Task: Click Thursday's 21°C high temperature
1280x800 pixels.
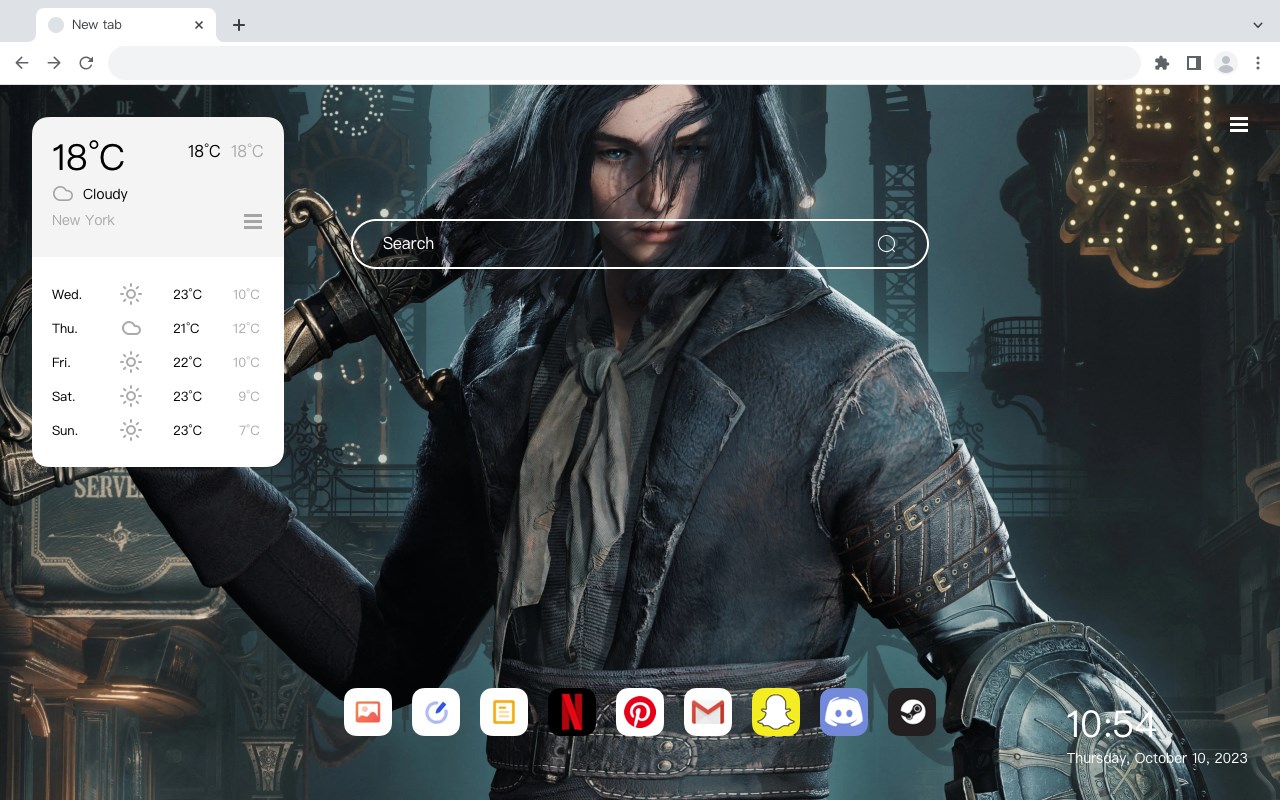Action: pos(186,328)
